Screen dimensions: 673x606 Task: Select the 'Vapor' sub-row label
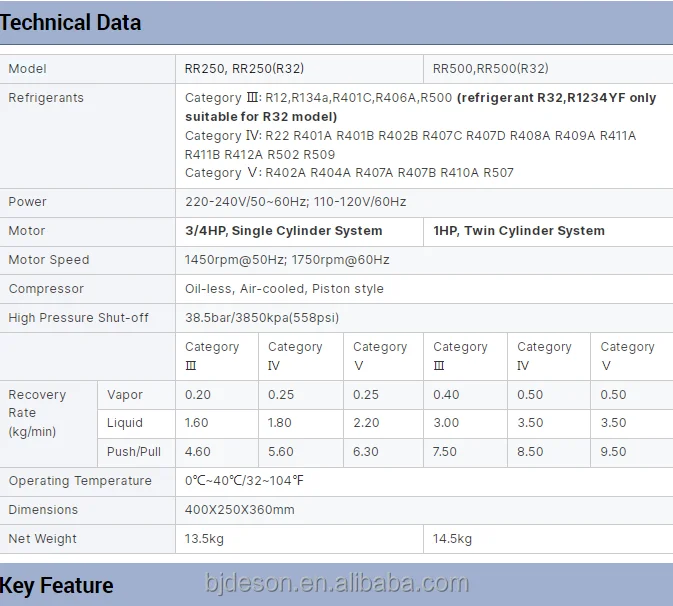click(125, 395)
